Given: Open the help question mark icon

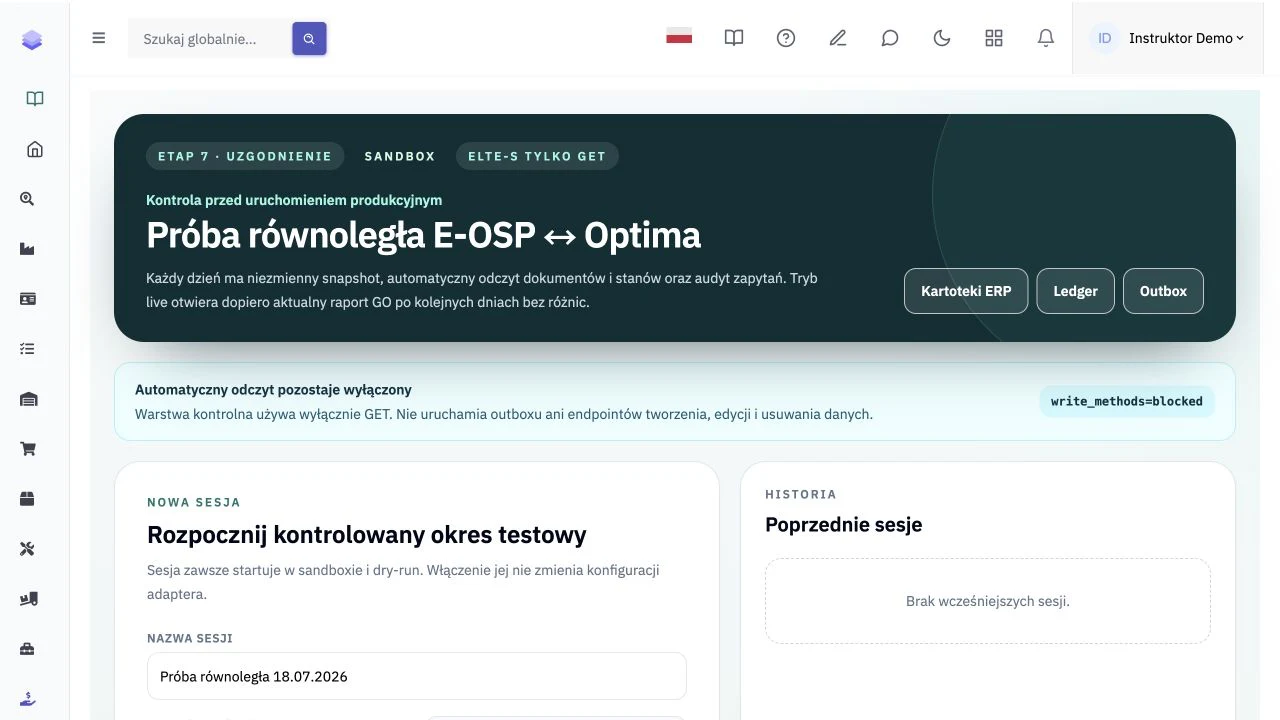Looking at the screenshot, I should click(786, 38).
